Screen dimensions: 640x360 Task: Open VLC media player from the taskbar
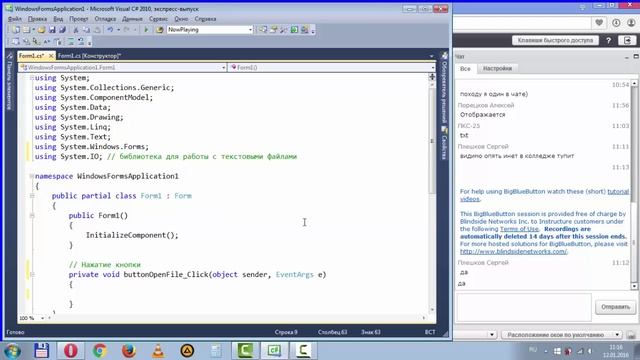coord(158,351)
